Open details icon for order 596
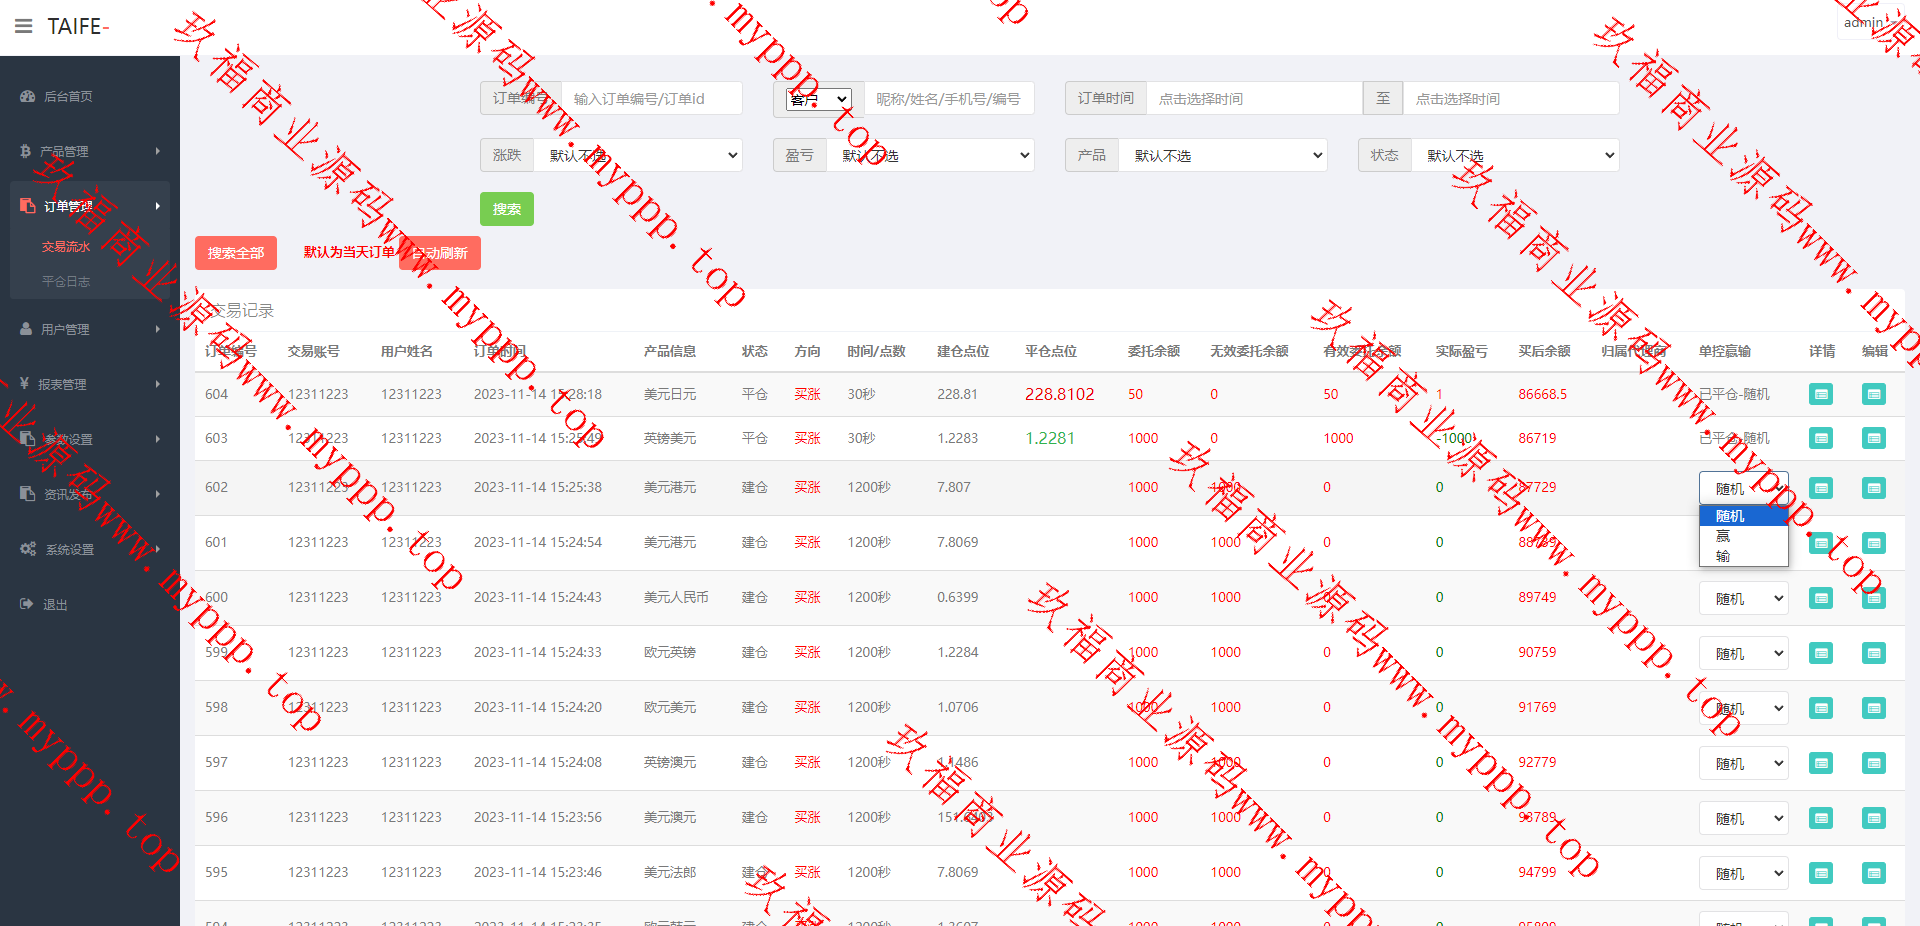 click(x=1821, y=818)
